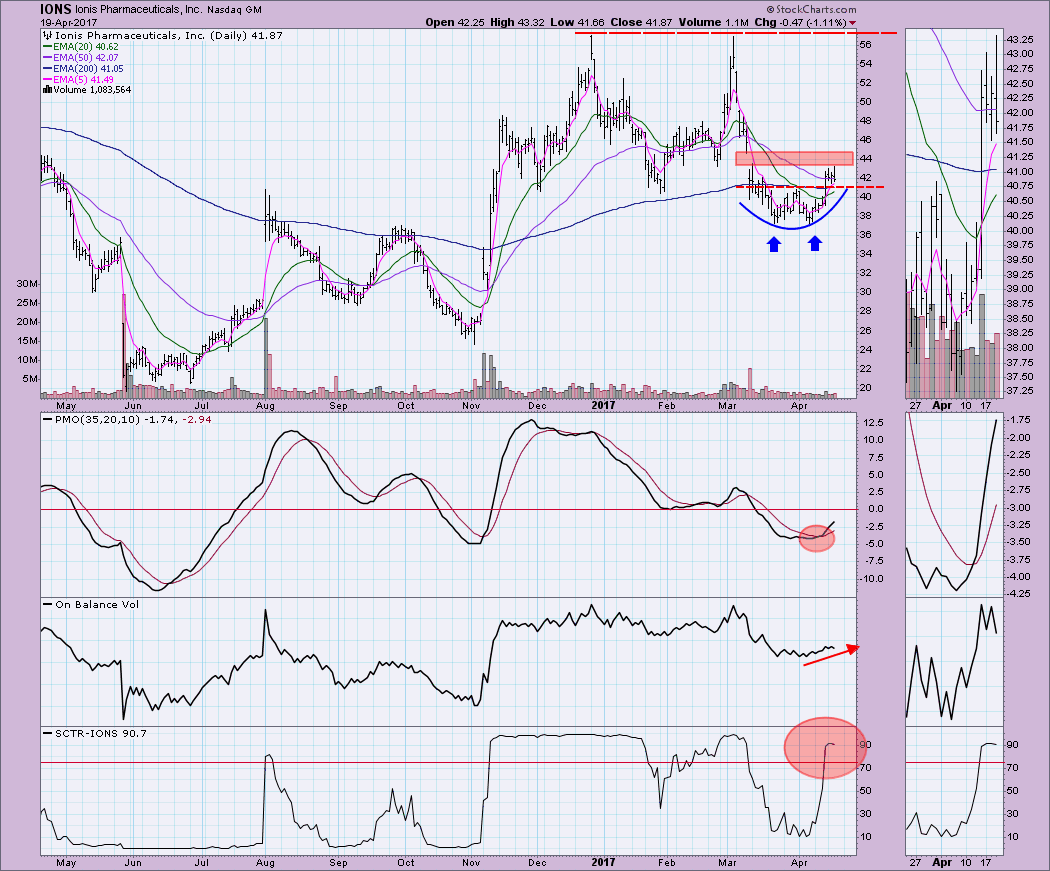Click the 'Open 42.25' value
Image resolution: width=1050 pixels, height=871 pixels.
(x=455, y=22)
